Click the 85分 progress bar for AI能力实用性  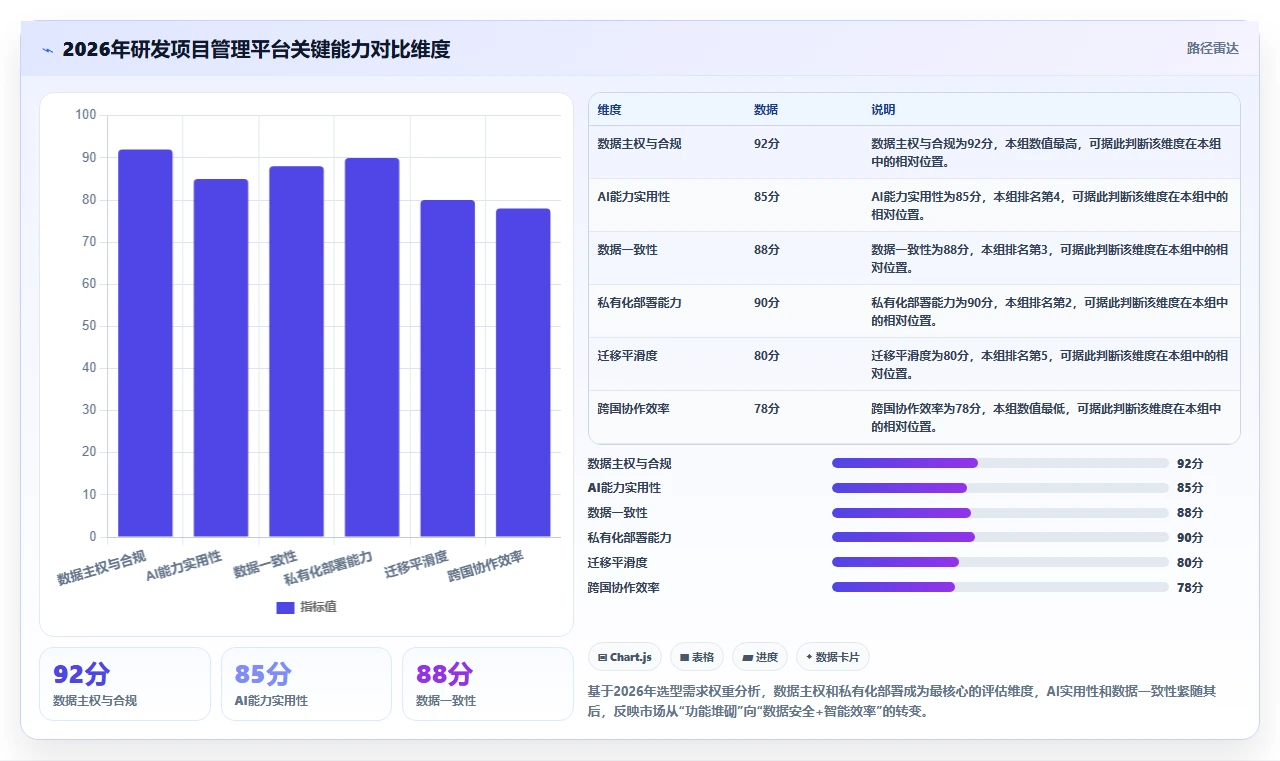pos(1000,488)
